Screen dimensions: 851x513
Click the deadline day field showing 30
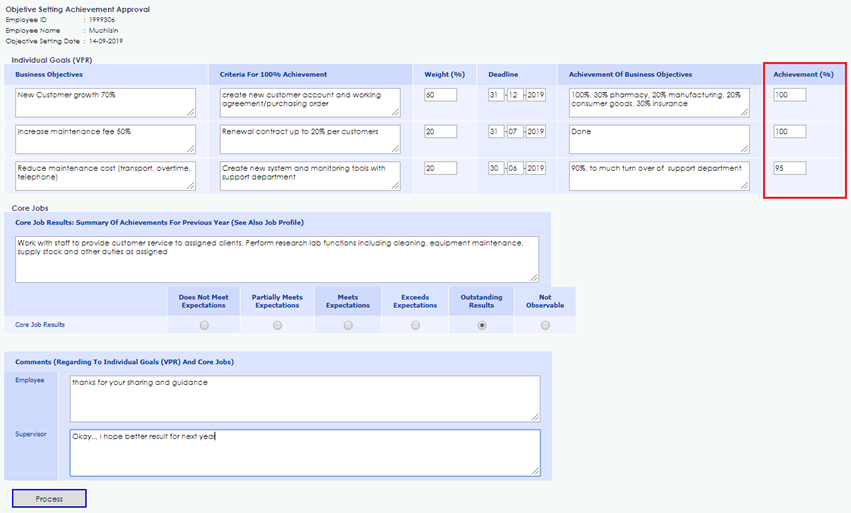(x=495, y=168)
